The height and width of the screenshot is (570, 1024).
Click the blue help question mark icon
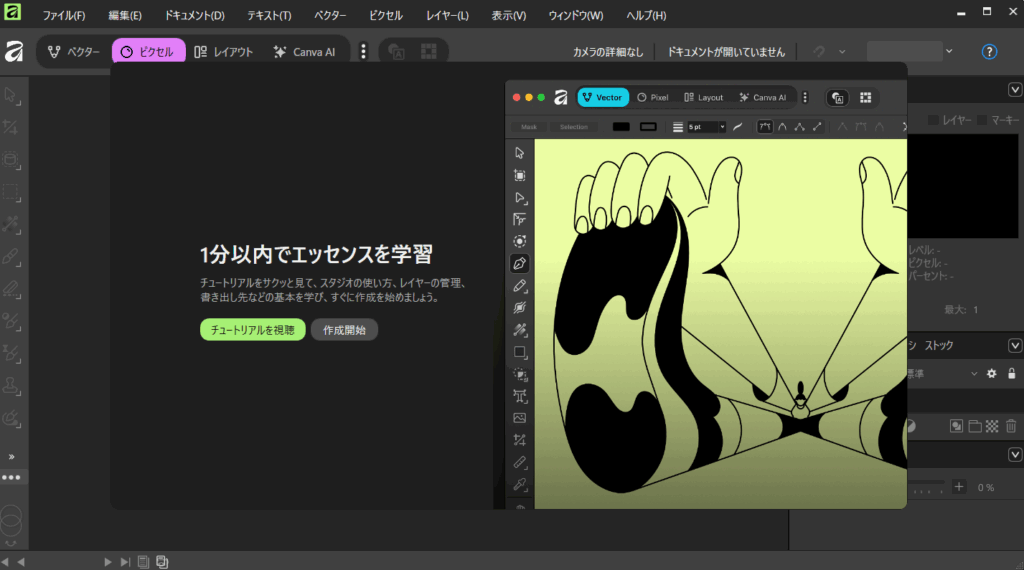point(989,52)
